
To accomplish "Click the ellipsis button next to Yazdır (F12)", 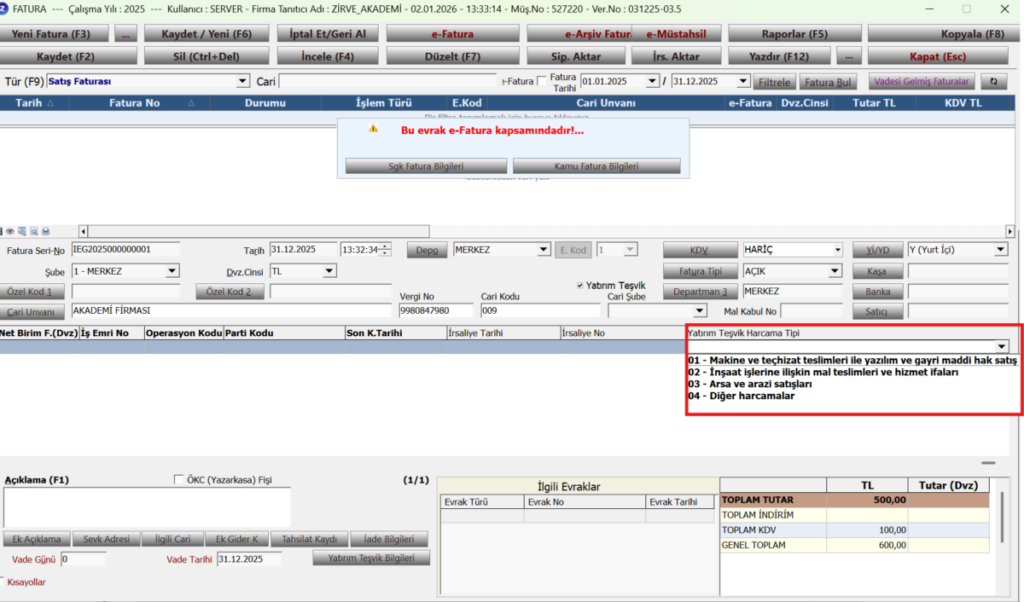I will click(848, 57).
